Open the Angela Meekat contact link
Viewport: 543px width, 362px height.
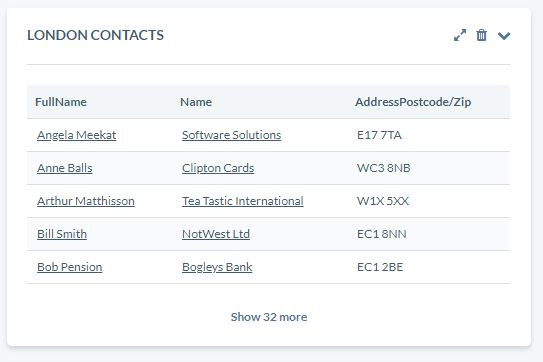point(77,135)
